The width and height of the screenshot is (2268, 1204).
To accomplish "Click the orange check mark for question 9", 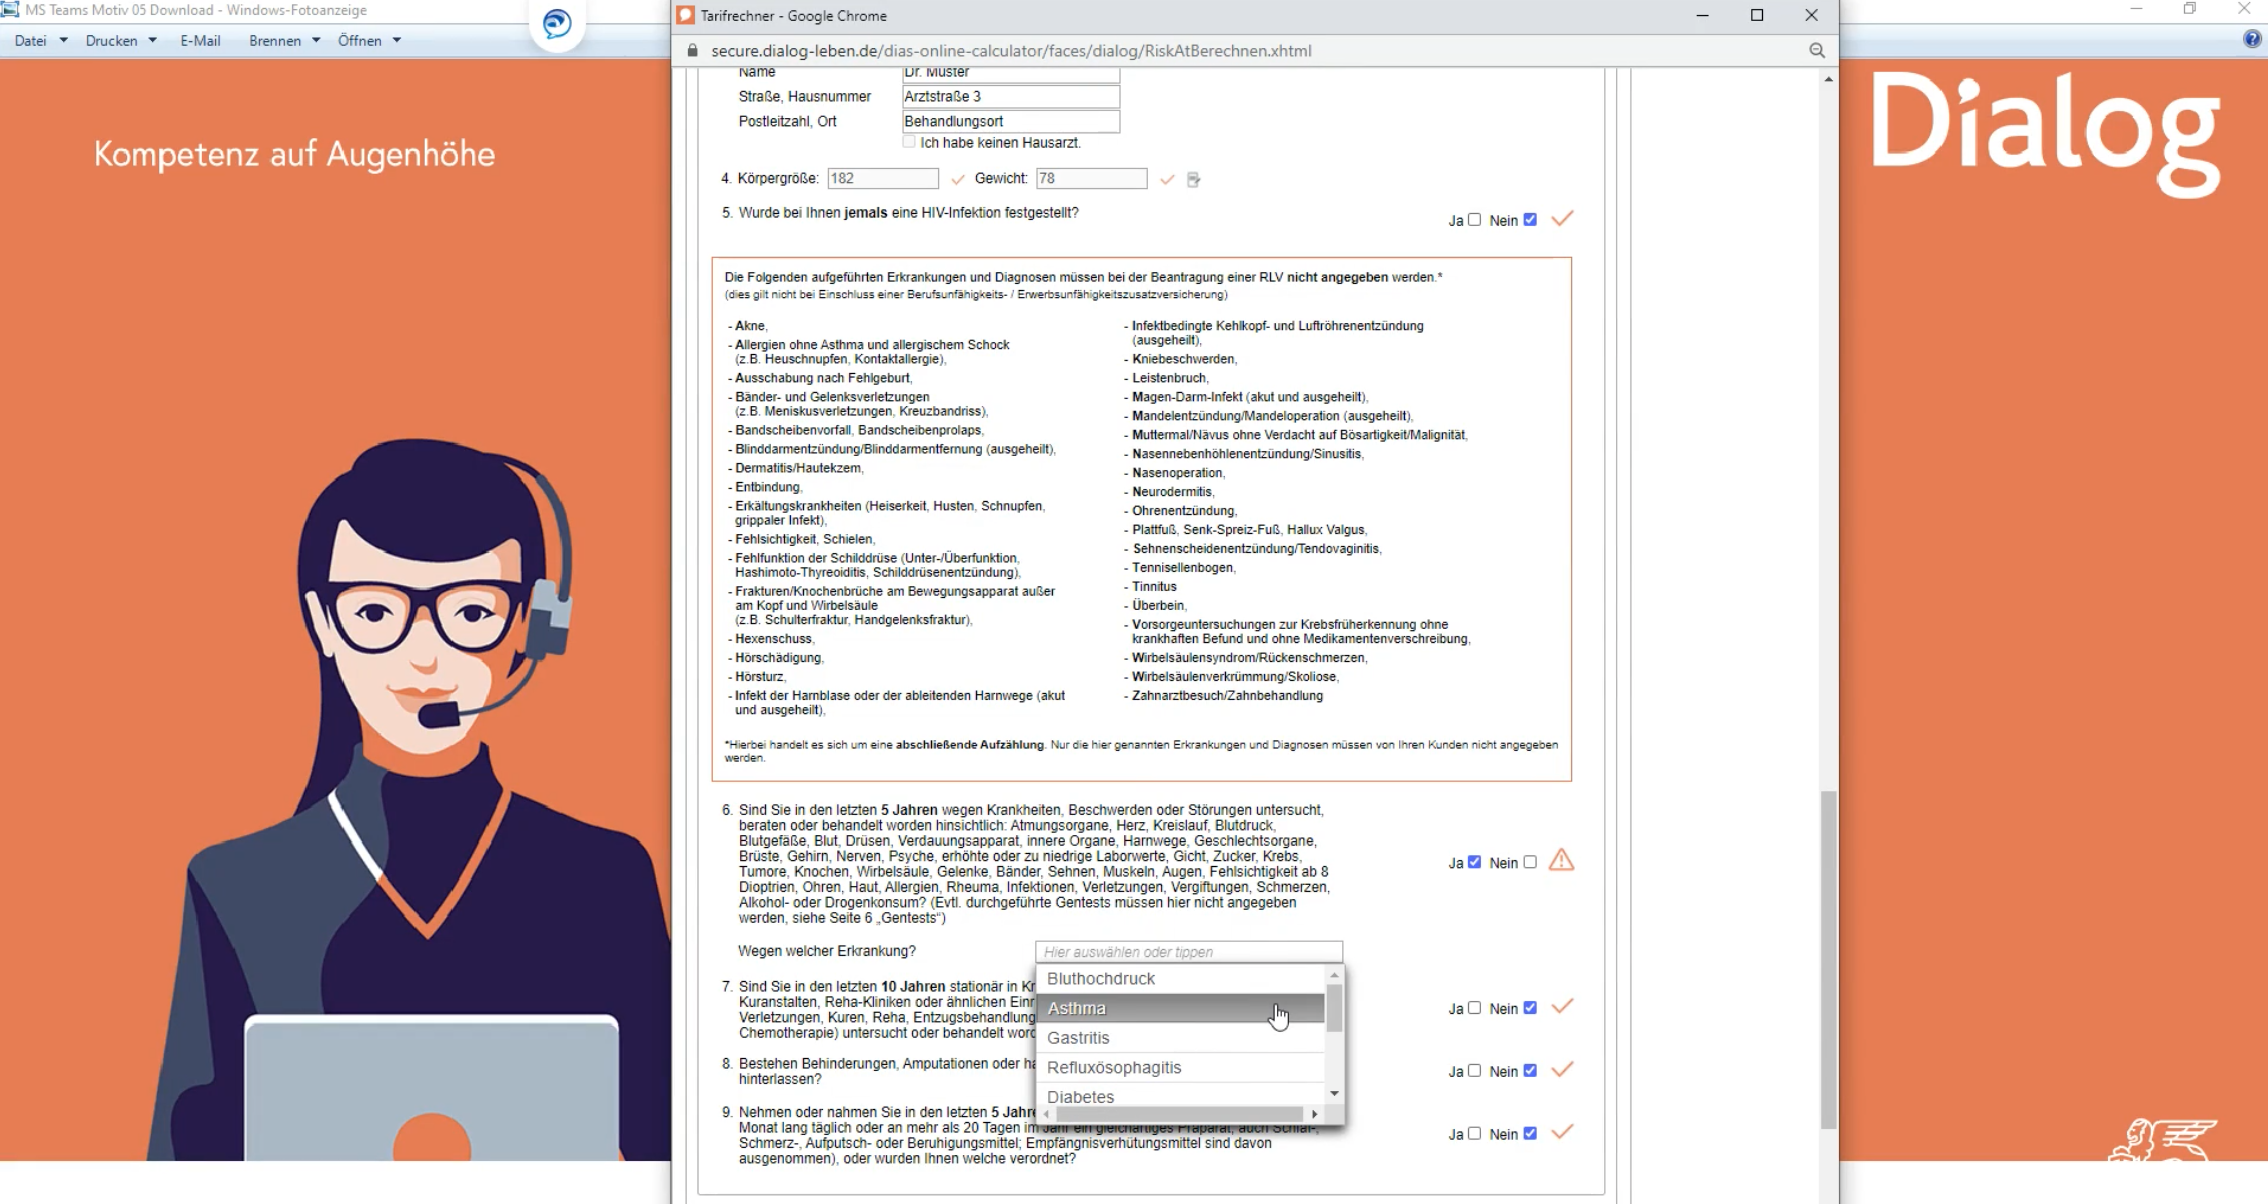I will [x=1562, y=1132].
